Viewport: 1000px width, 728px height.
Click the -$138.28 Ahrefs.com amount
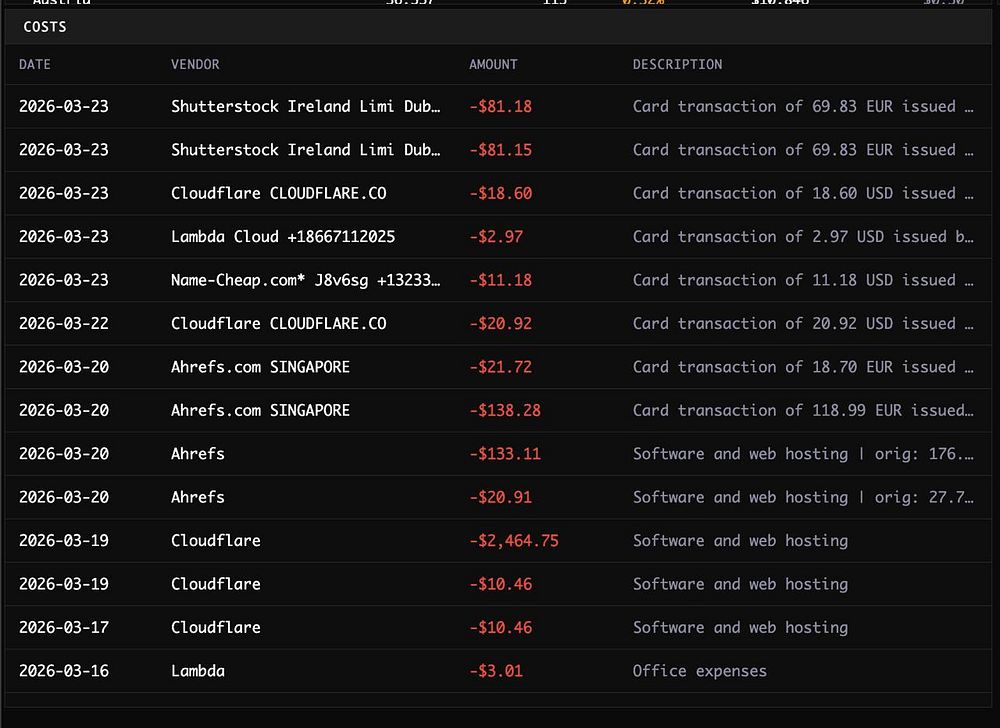[504, 410]
